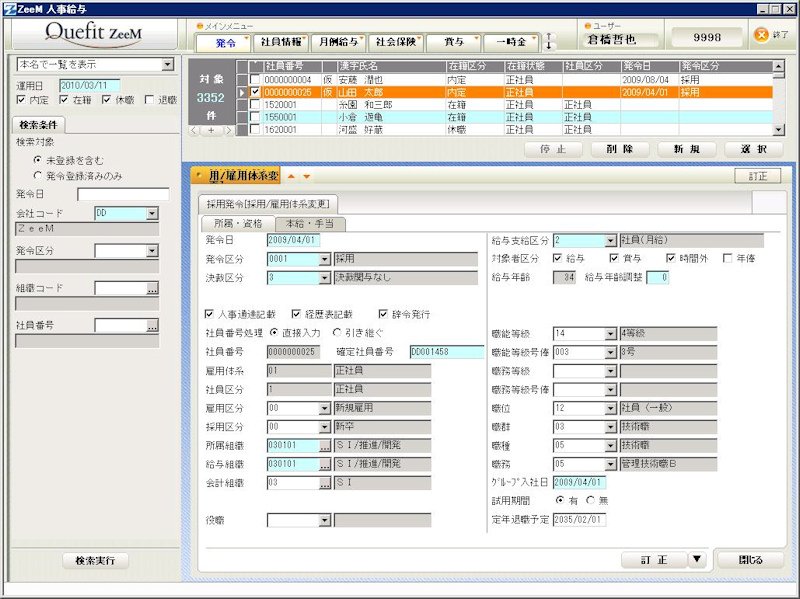The width and height of the screenshot is (800, 599).
Task: Select the 引き継ぐ radio button
Action: (336, 332)
